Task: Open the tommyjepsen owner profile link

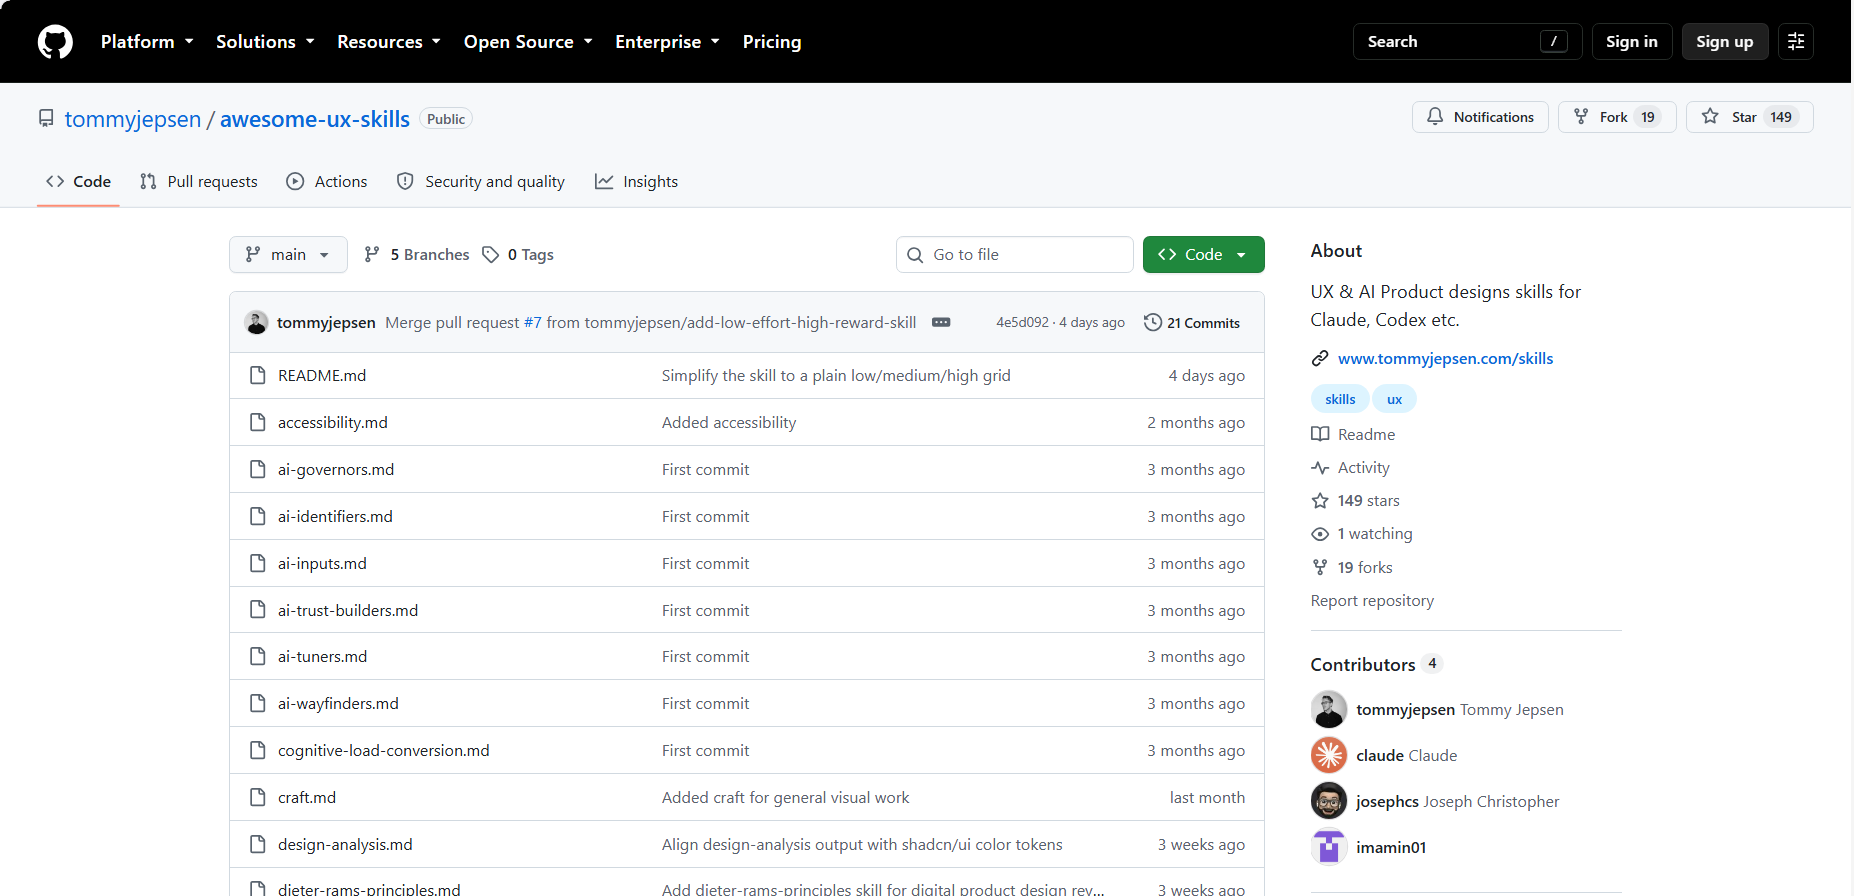Action: click(x=133, y=119)
